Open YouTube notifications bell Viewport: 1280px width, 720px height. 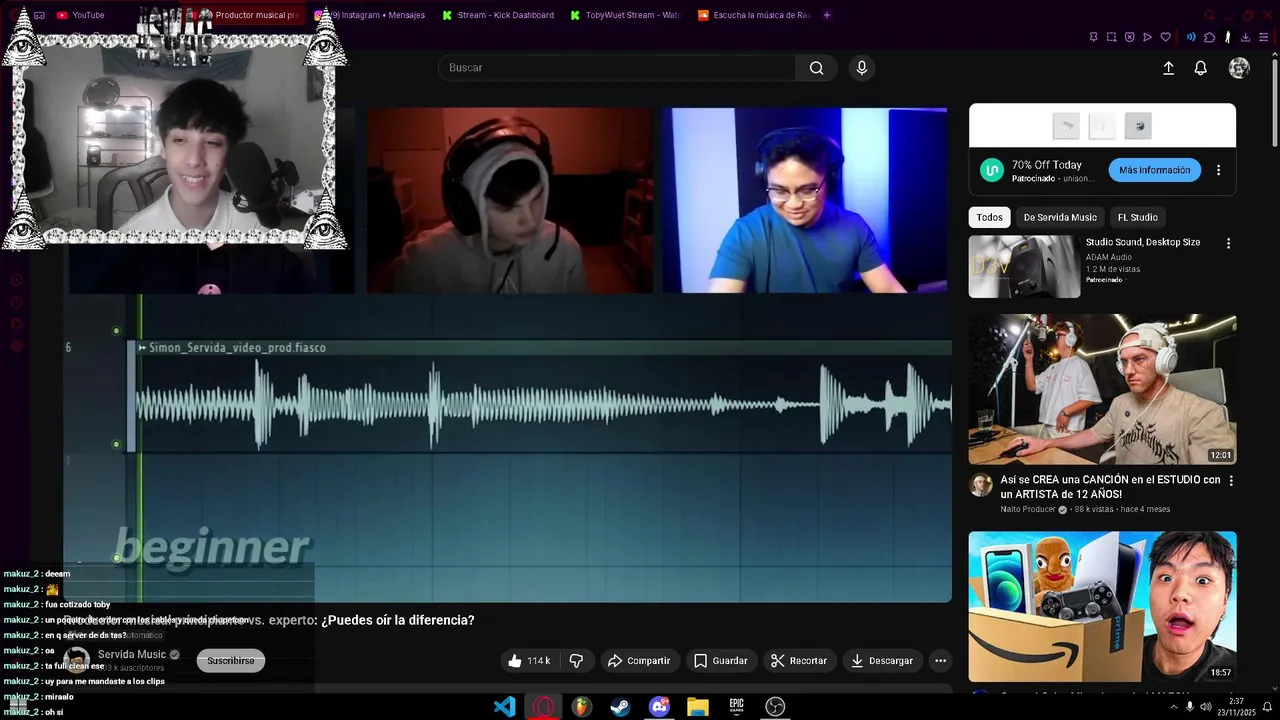click(1200, 68)
